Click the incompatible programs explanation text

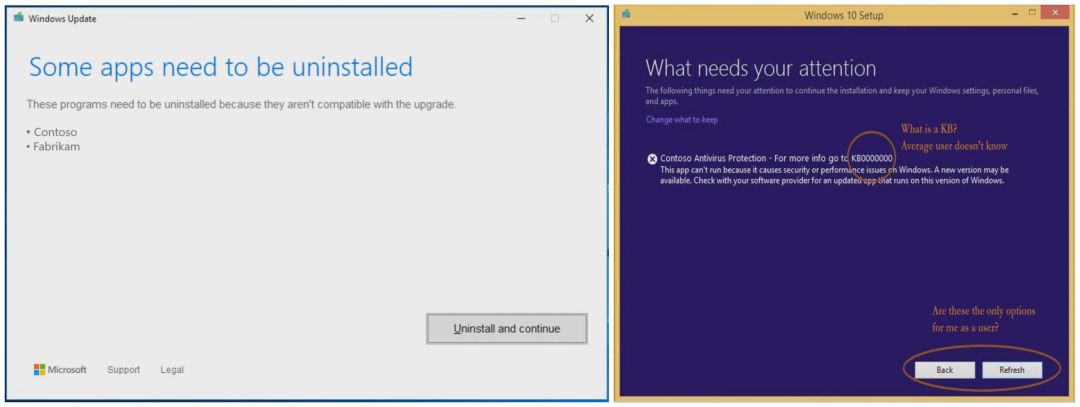[x=241, y=105]
